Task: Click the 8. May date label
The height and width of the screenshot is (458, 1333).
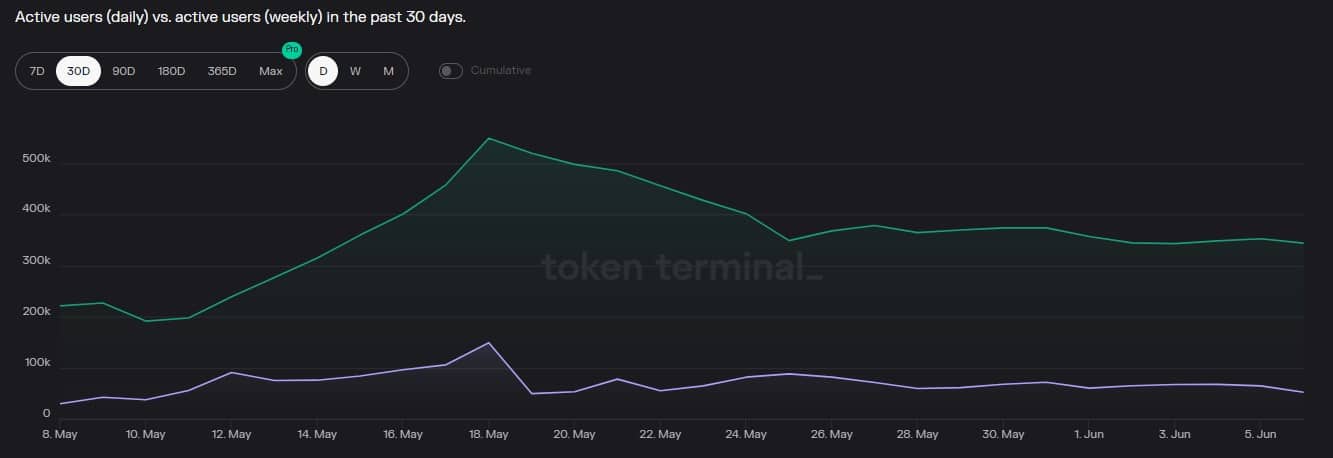Action: pyautogui.click(x=62, y=435)
